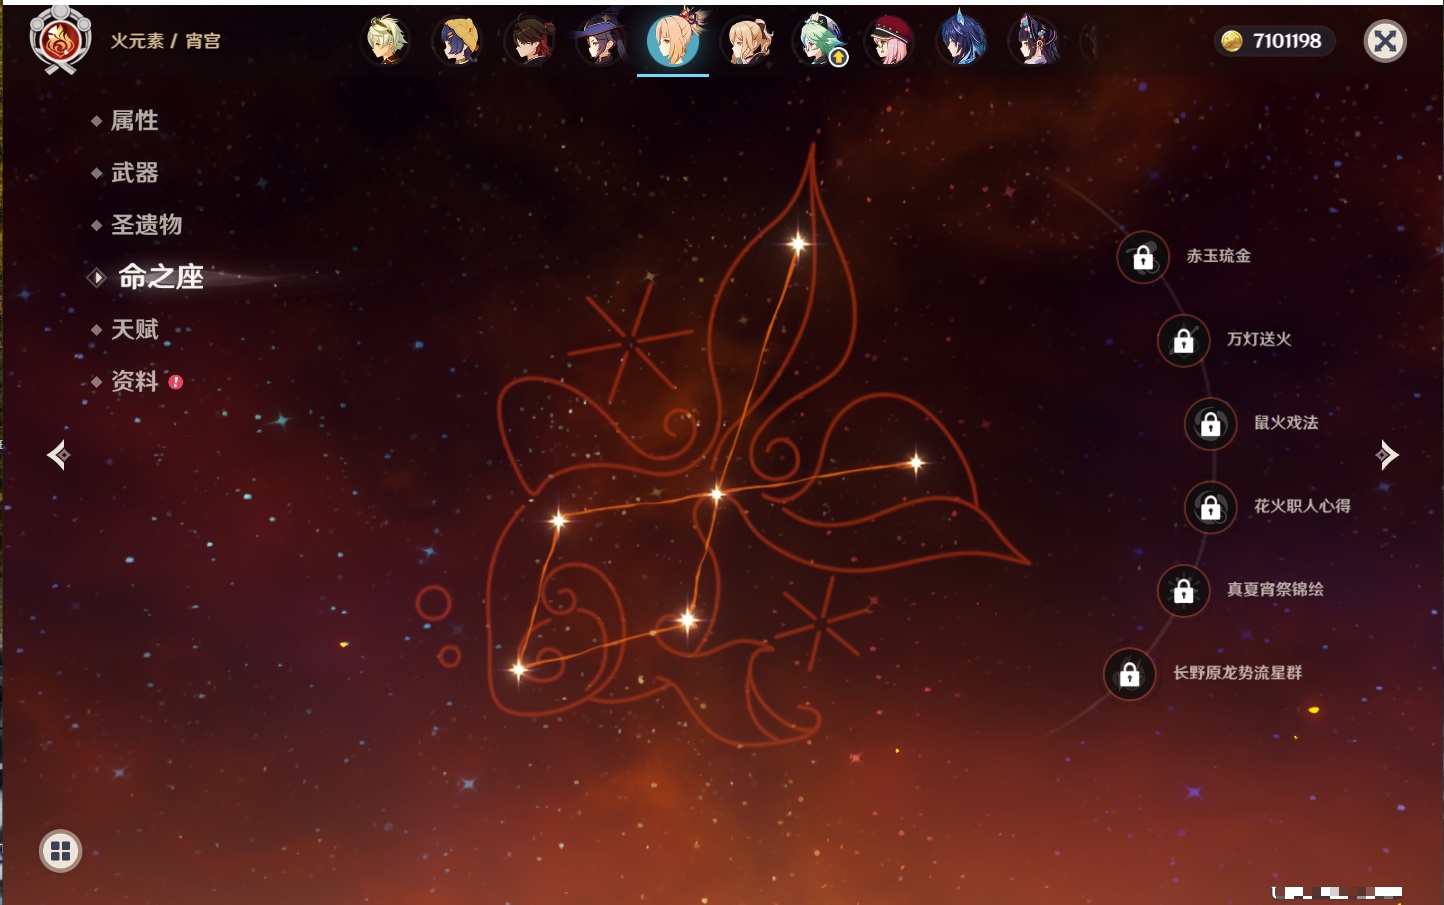Image resolution: width=1444 pixels, height=905 pixels.
Task: Open the 资料 profile menu
Action: click(x=134, y=381)
